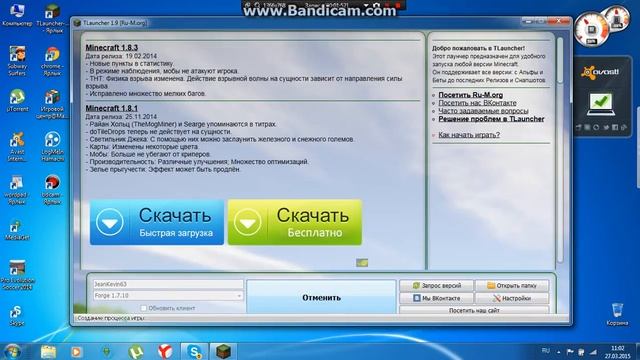Open the bdcam desktop shortcut

click(x=52, y=190)
